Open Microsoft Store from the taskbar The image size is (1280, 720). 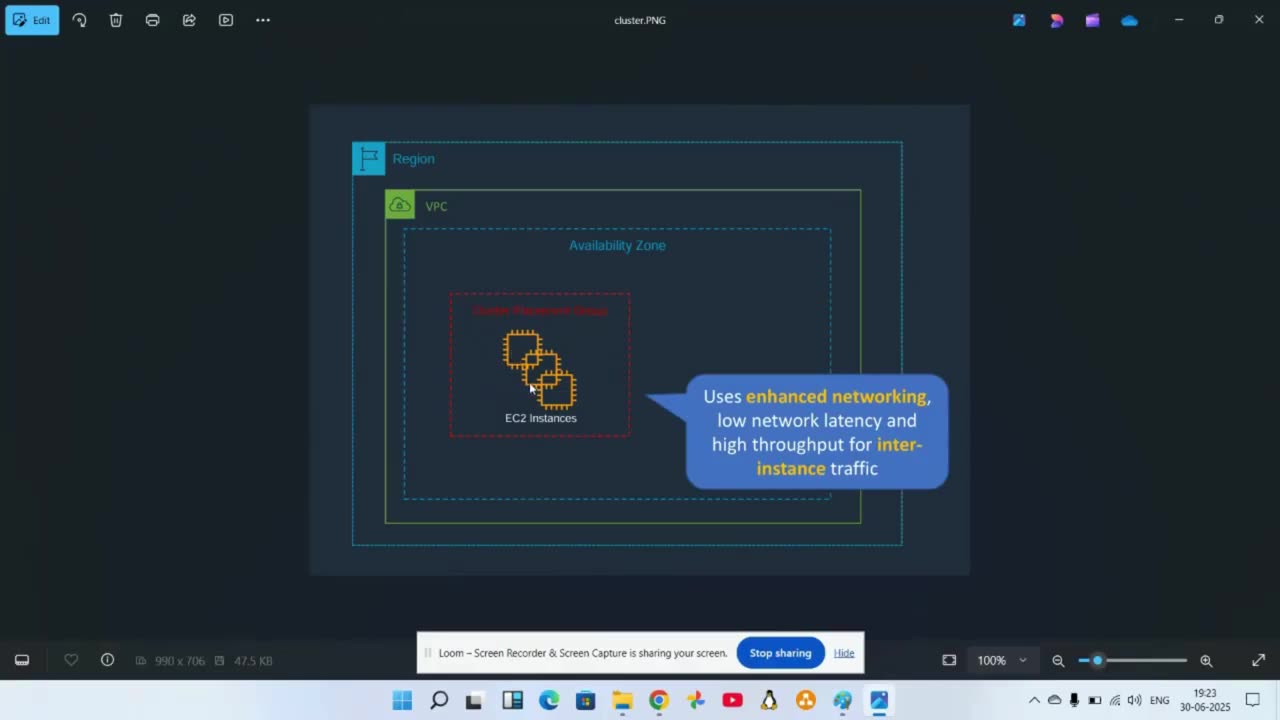[x=586, y=700]
